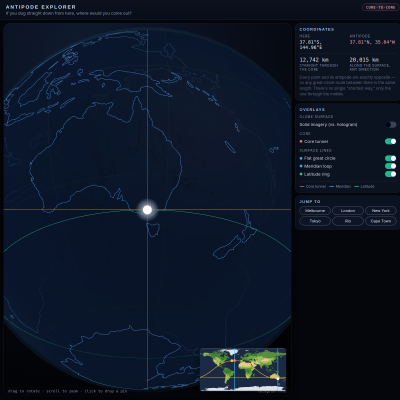Click the glowing white location pin on globe
400x400 pixels.
point(147,210)
